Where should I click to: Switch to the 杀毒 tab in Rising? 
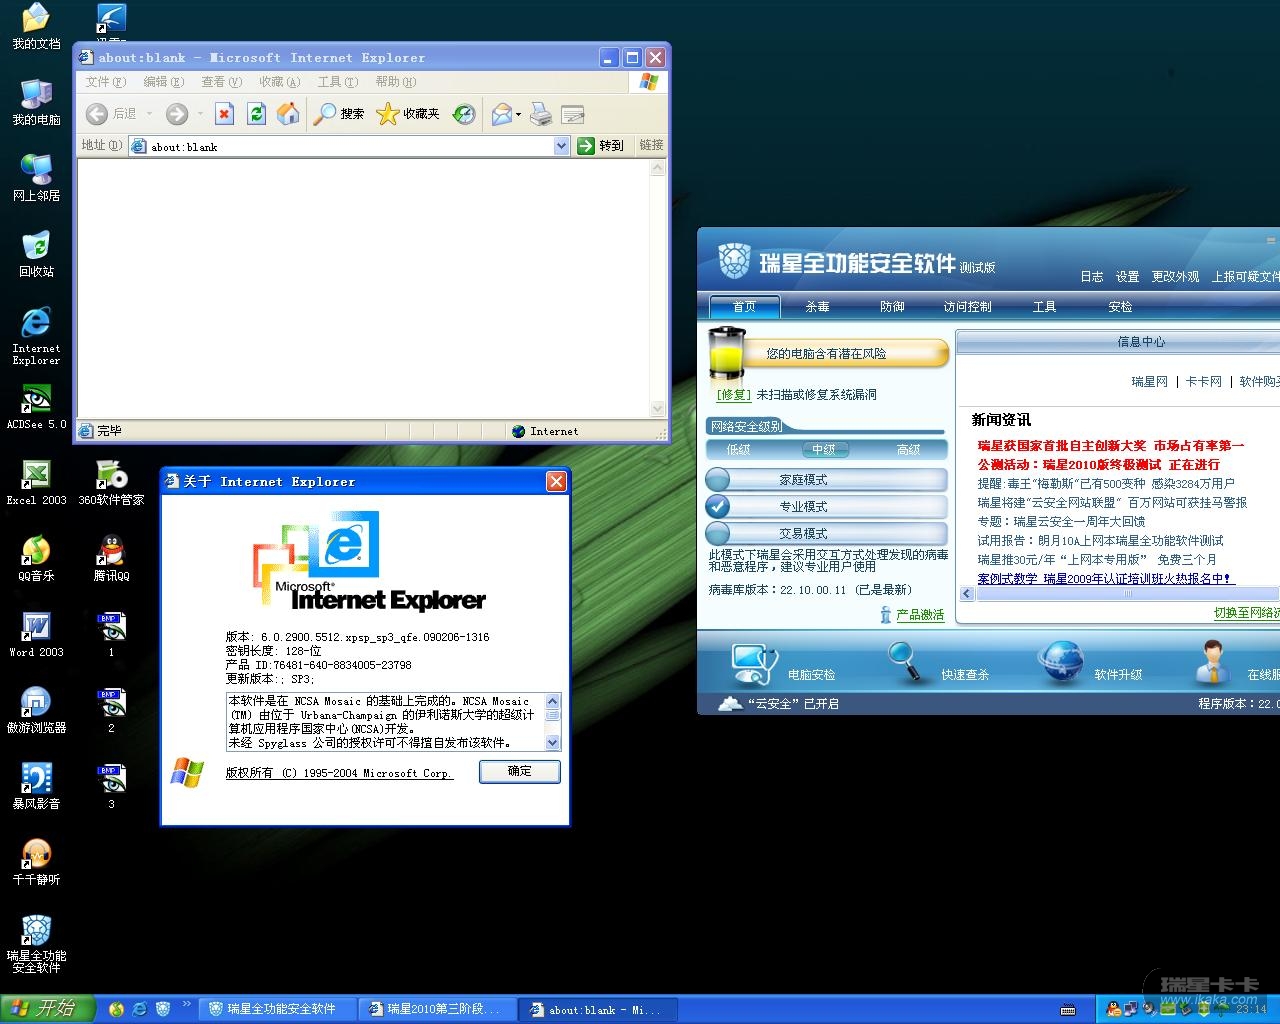[818, 307]
